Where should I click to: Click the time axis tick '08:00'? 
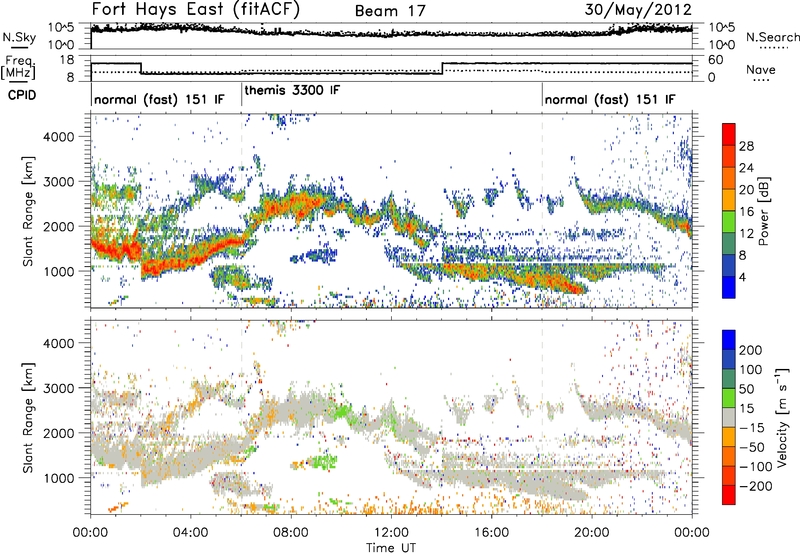pyautogui.click(x=290, y=533)
